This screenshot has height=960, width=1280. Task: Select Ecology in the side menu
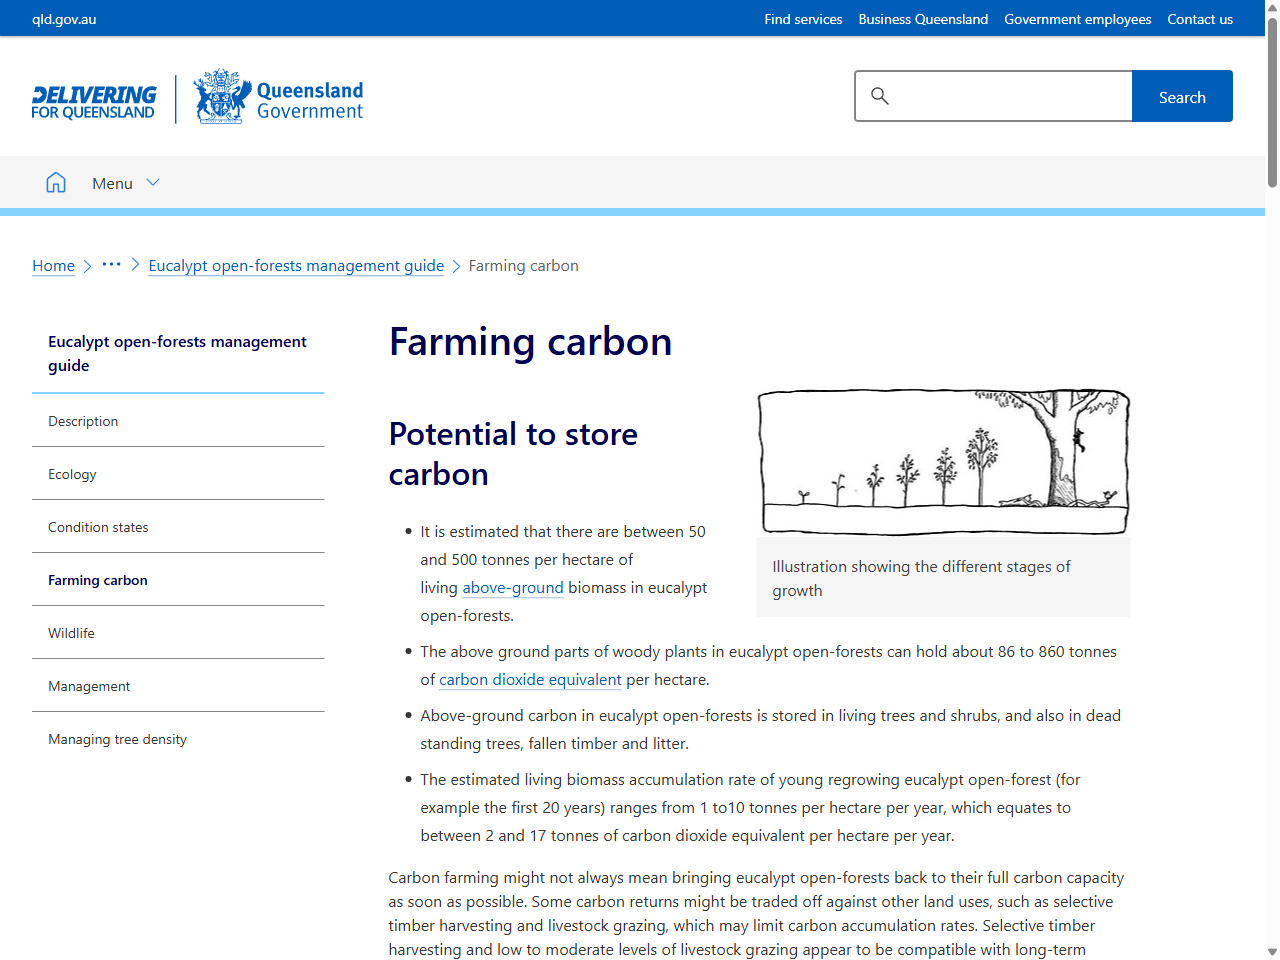(178, 474)
